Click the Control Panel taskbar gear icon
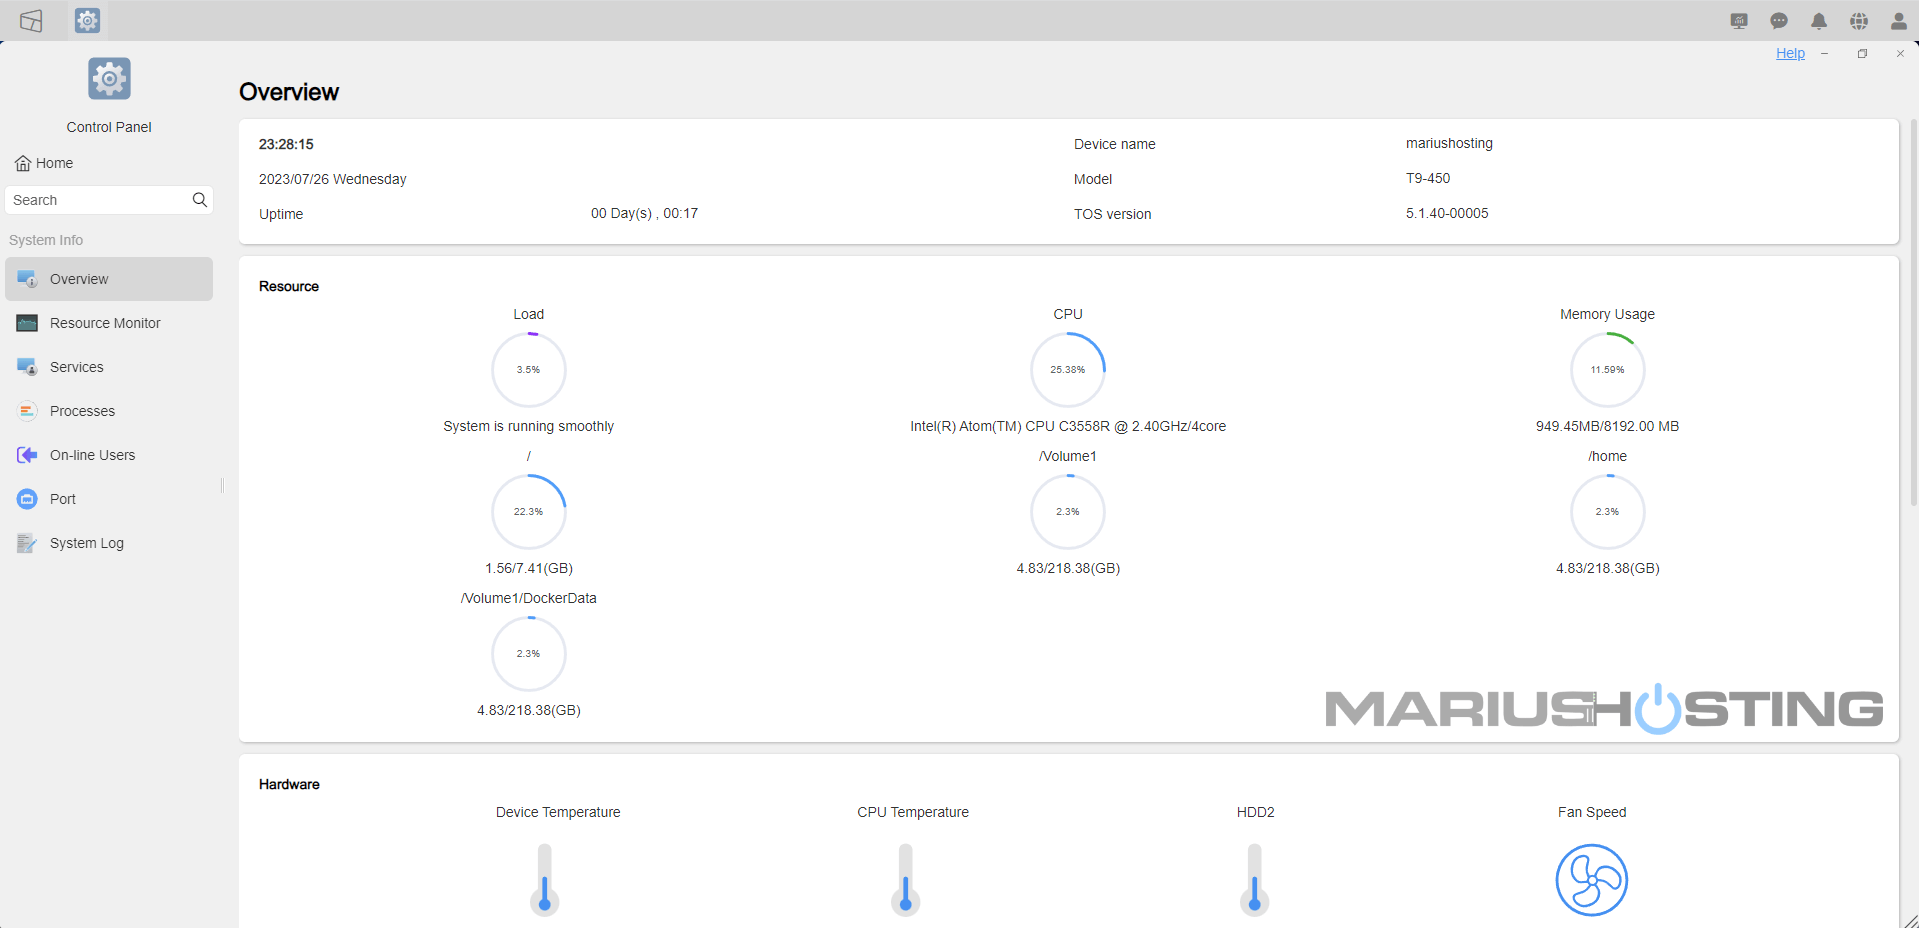This screenshot has height=928, width=1919. click(x=88, y=20)
